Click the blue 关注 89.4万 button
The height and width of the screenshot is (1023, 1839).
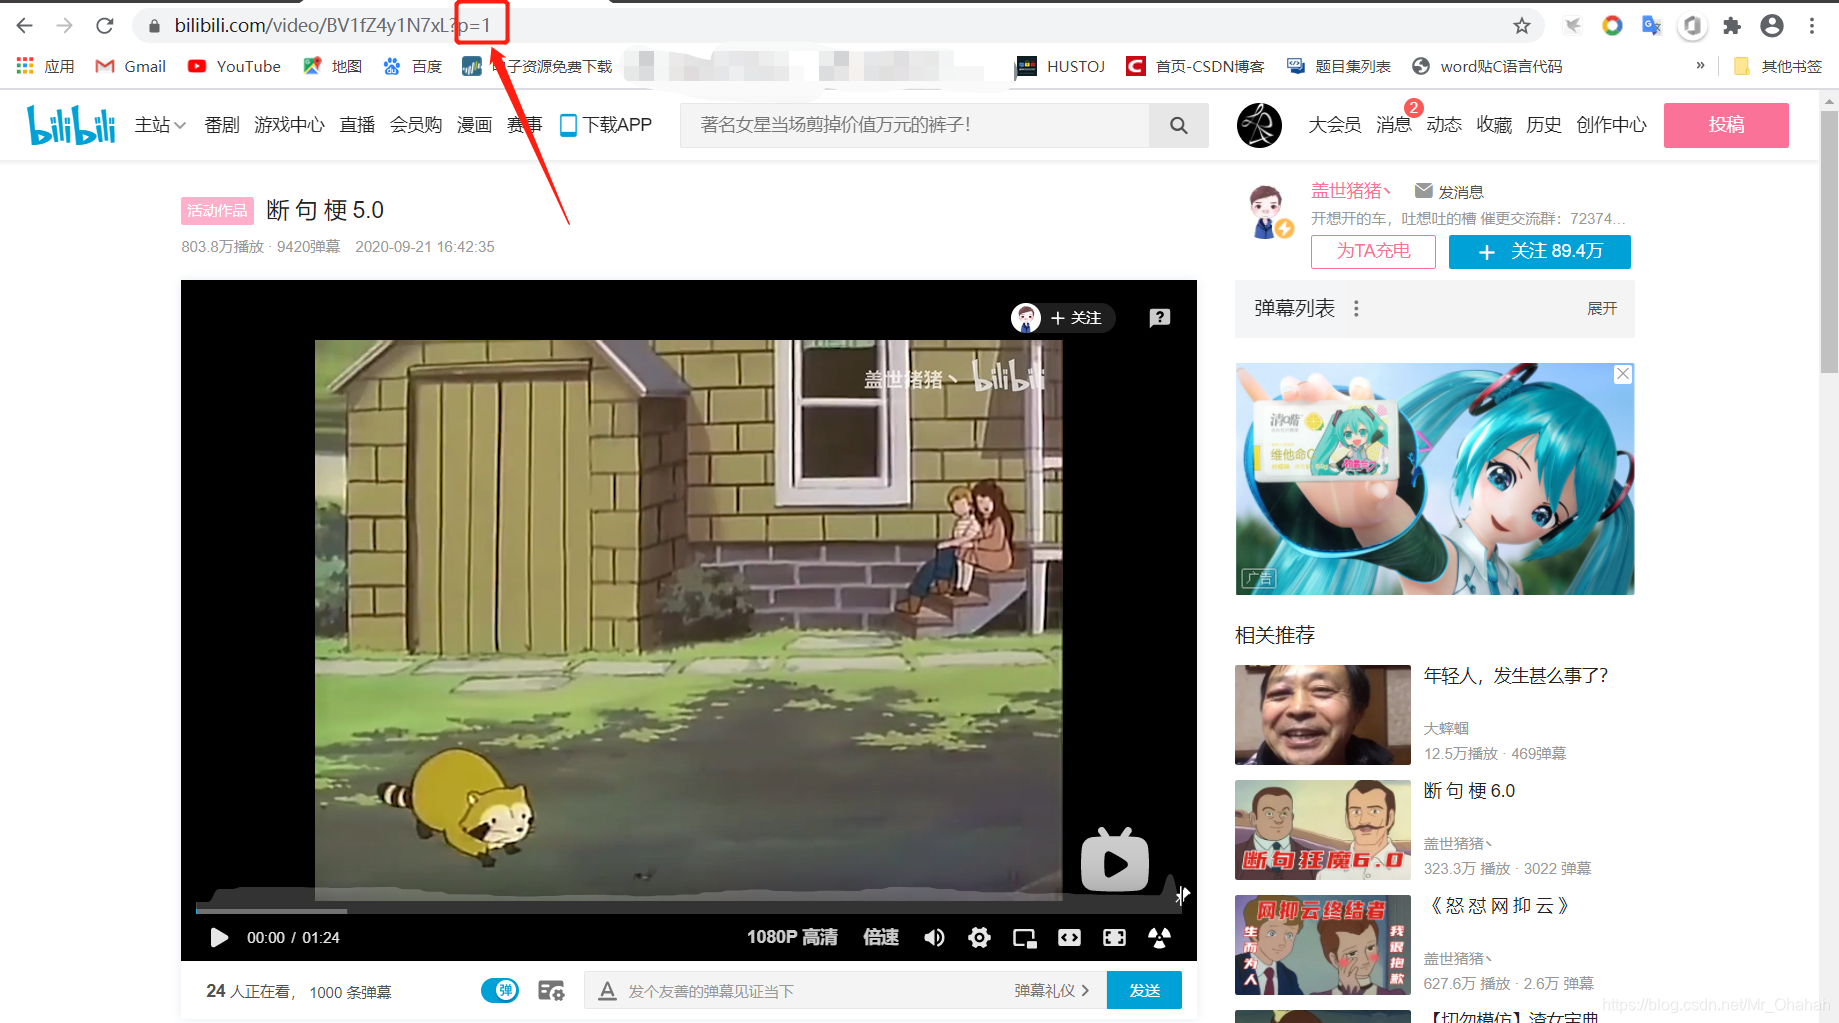pos(1540,251)
